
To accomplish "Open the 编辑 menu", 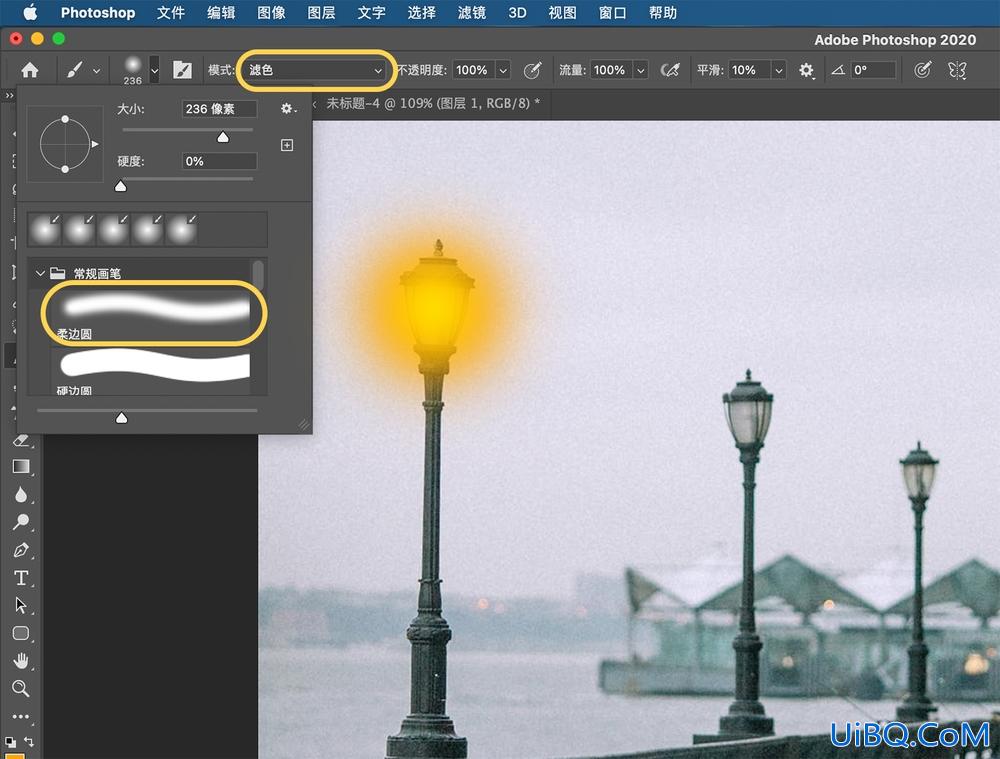I will pyautogui.click(x=221, y=13).
